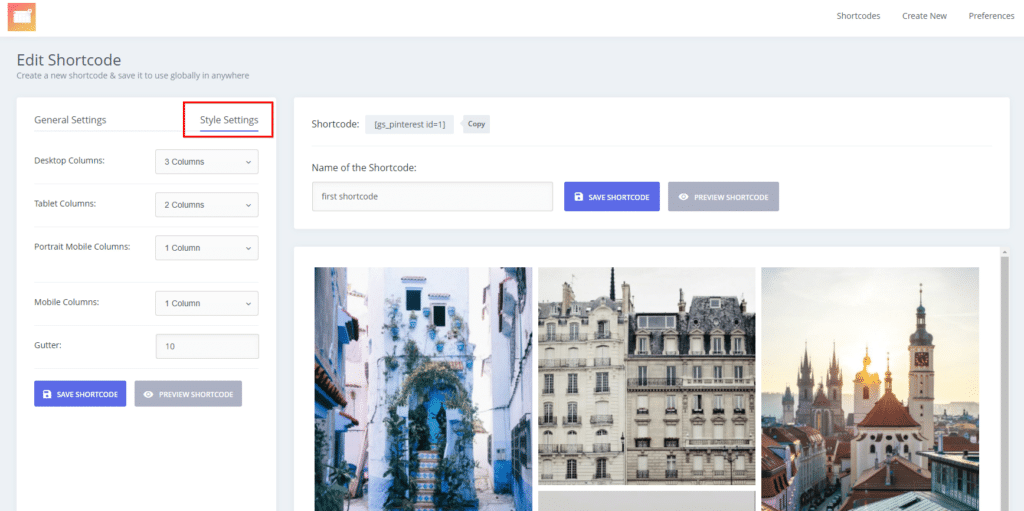This screenshot has width=1024, height=511.
Task: Click Preview Shortcode next to the name field
Action: coord(724,197)
